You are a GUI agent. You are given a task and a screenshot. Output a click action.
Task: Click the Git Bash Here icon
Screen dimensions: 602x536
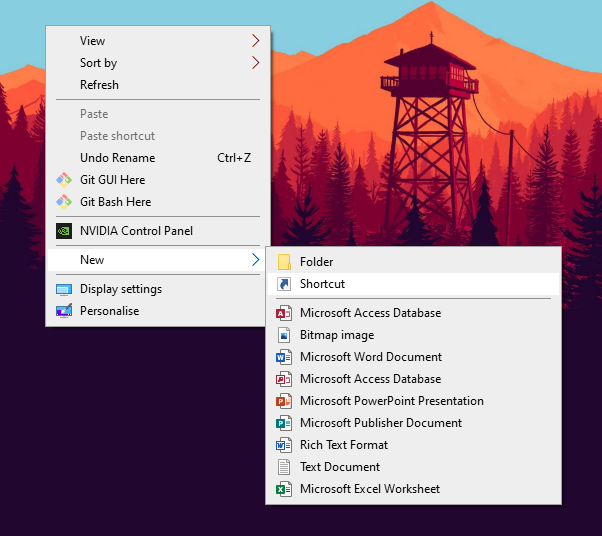click(64, 202)
